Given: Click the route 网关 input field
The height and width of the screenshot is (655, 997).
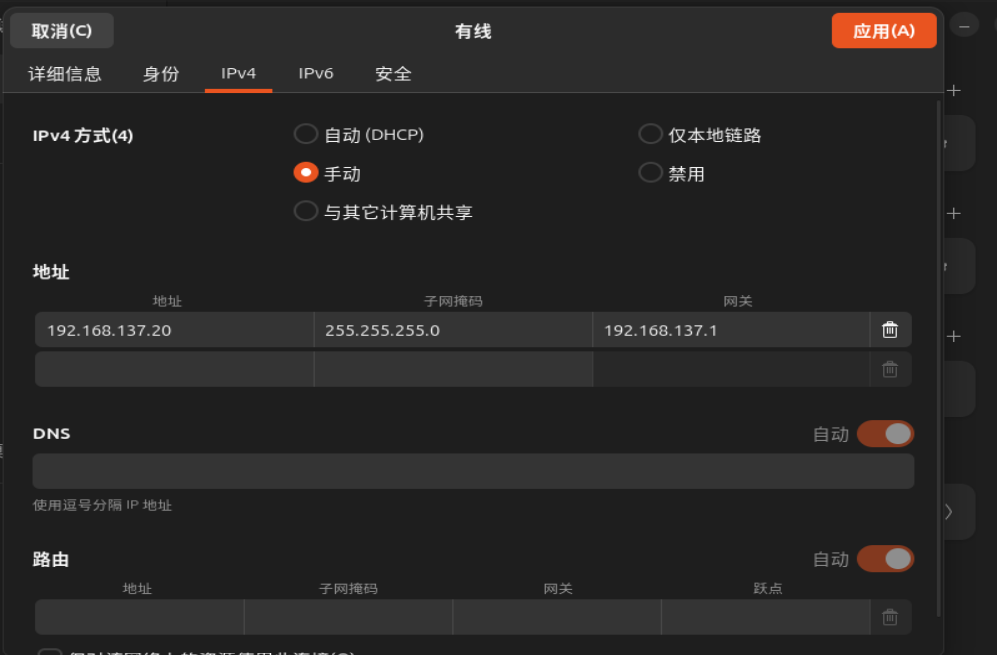Looking at the screenshot, I should [557, 617].
